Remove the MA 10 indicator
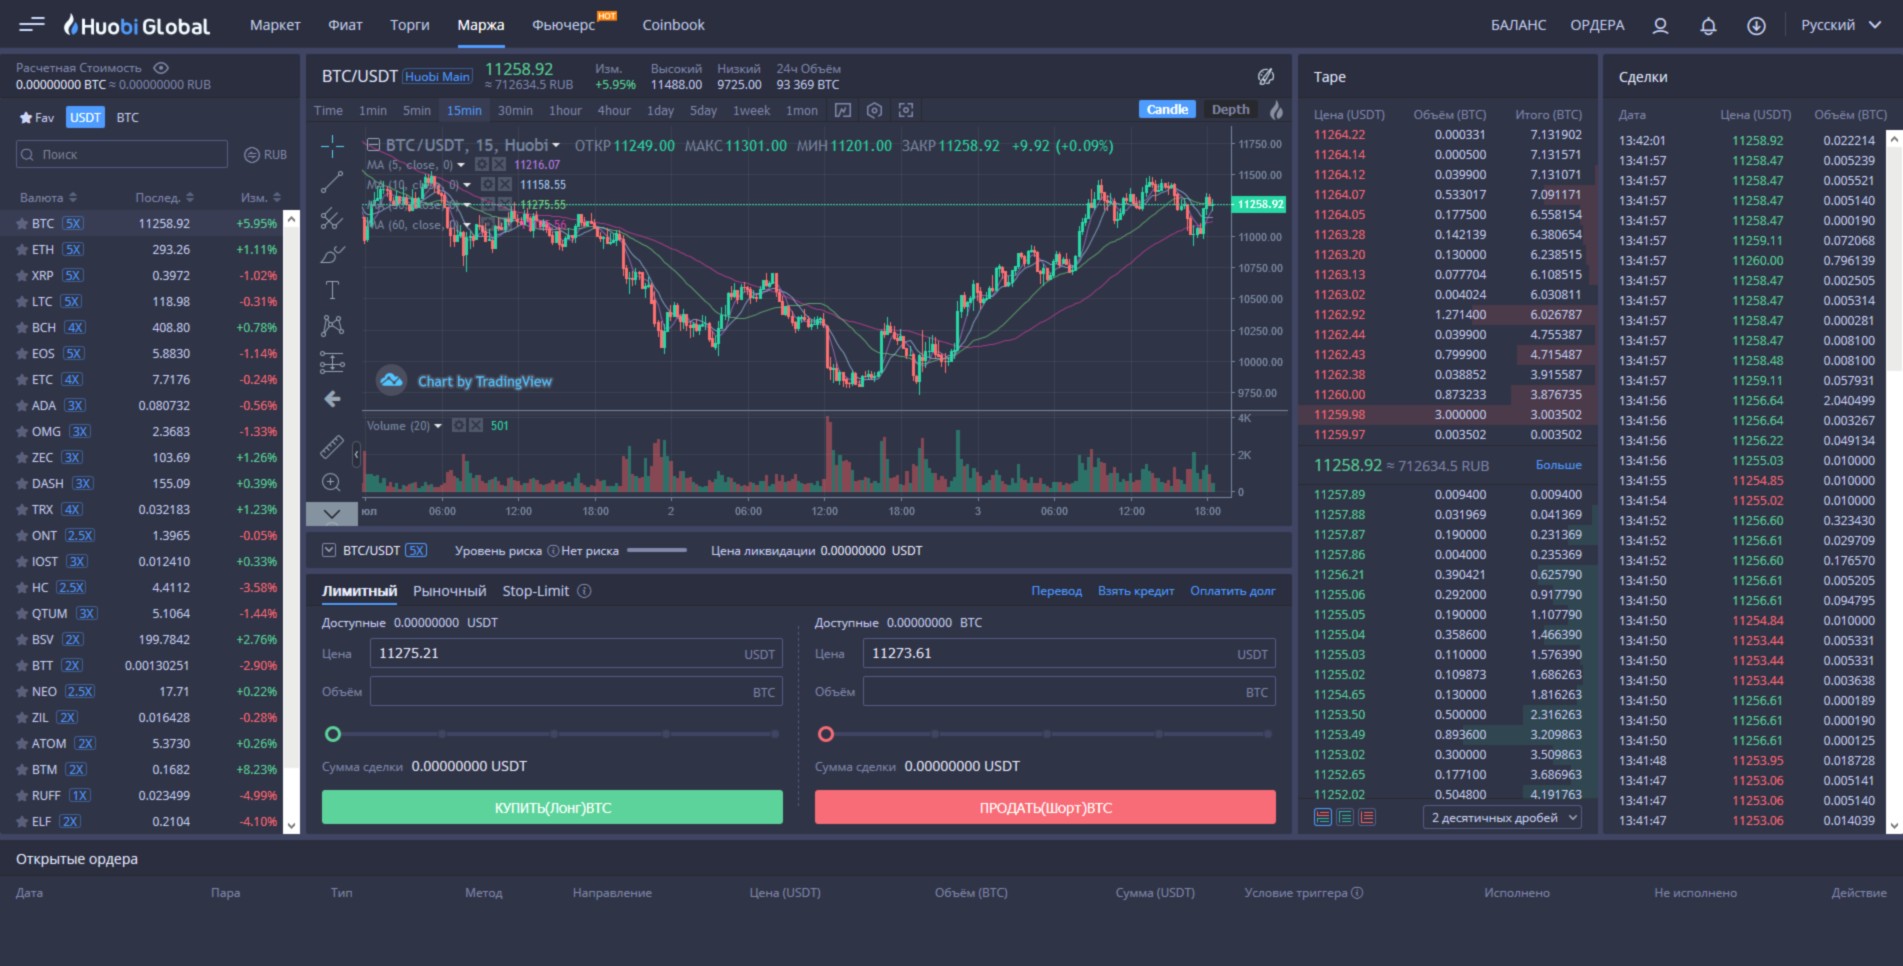The image size is (1903, 966). click(x=505, y=185)
